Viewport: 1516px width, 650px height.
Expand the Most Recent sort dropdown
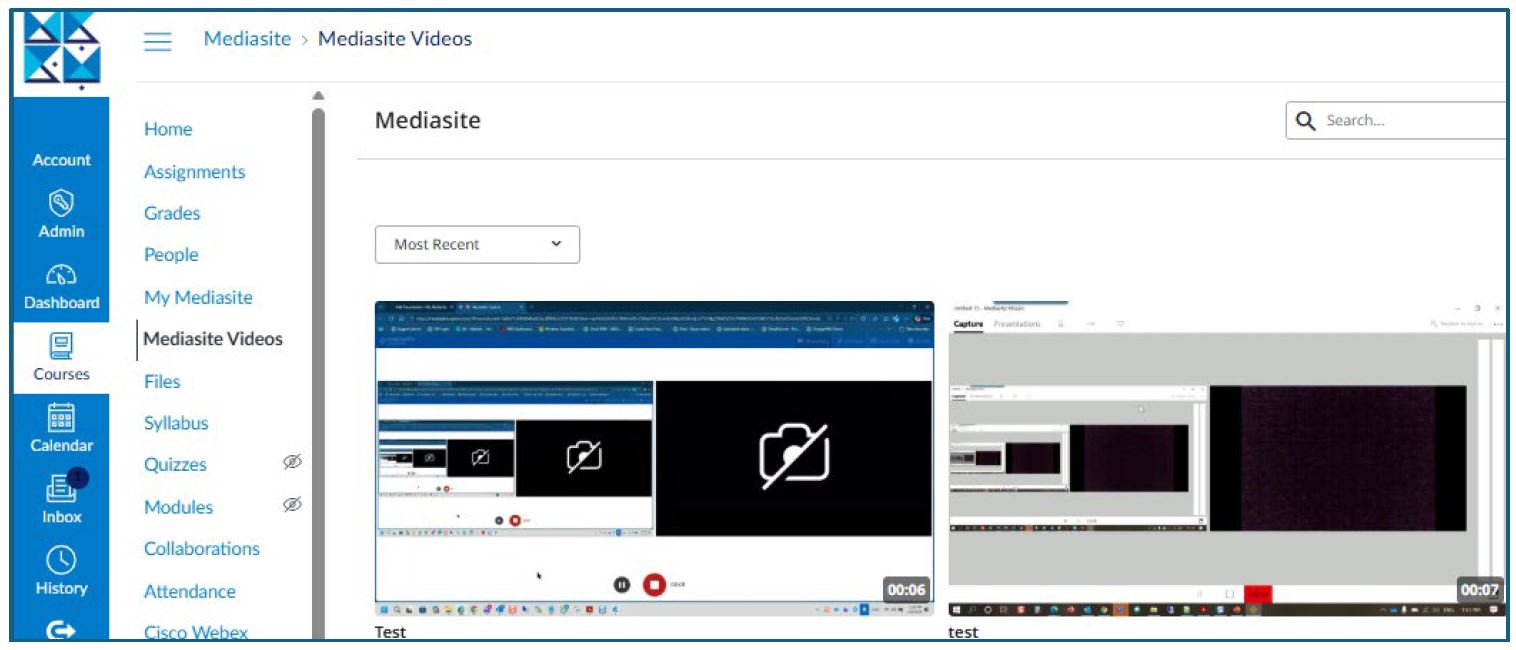click(x=477, y=245)
